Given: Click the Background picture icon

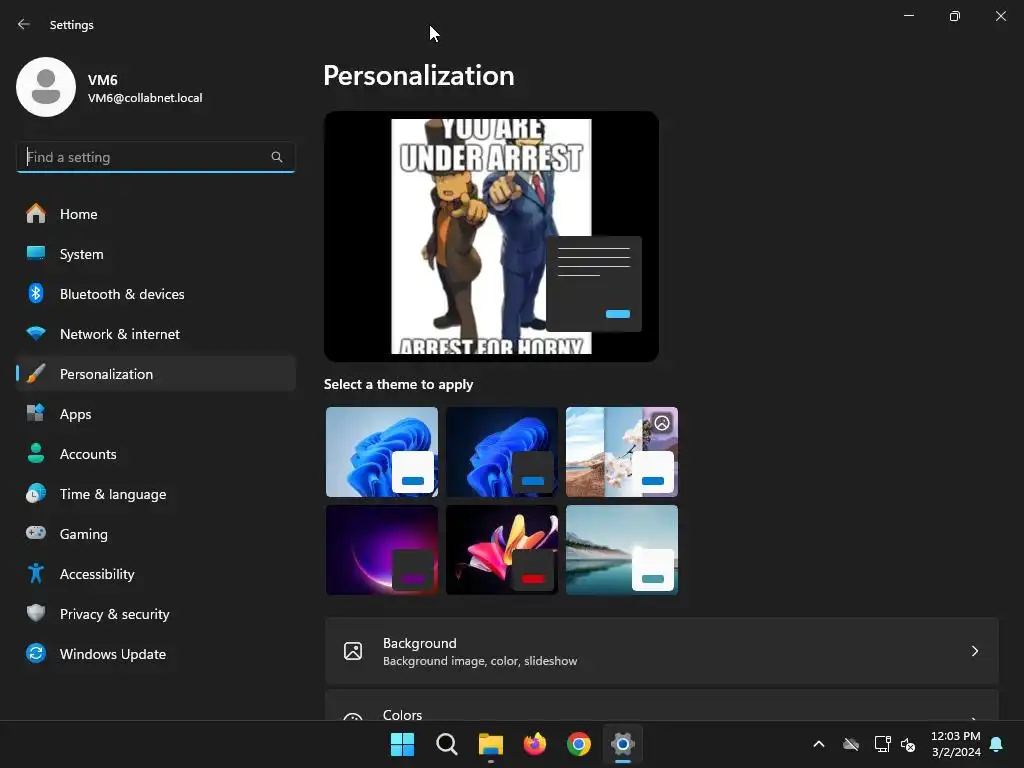Looking at the screenshot, I should (x=353, y=651).
